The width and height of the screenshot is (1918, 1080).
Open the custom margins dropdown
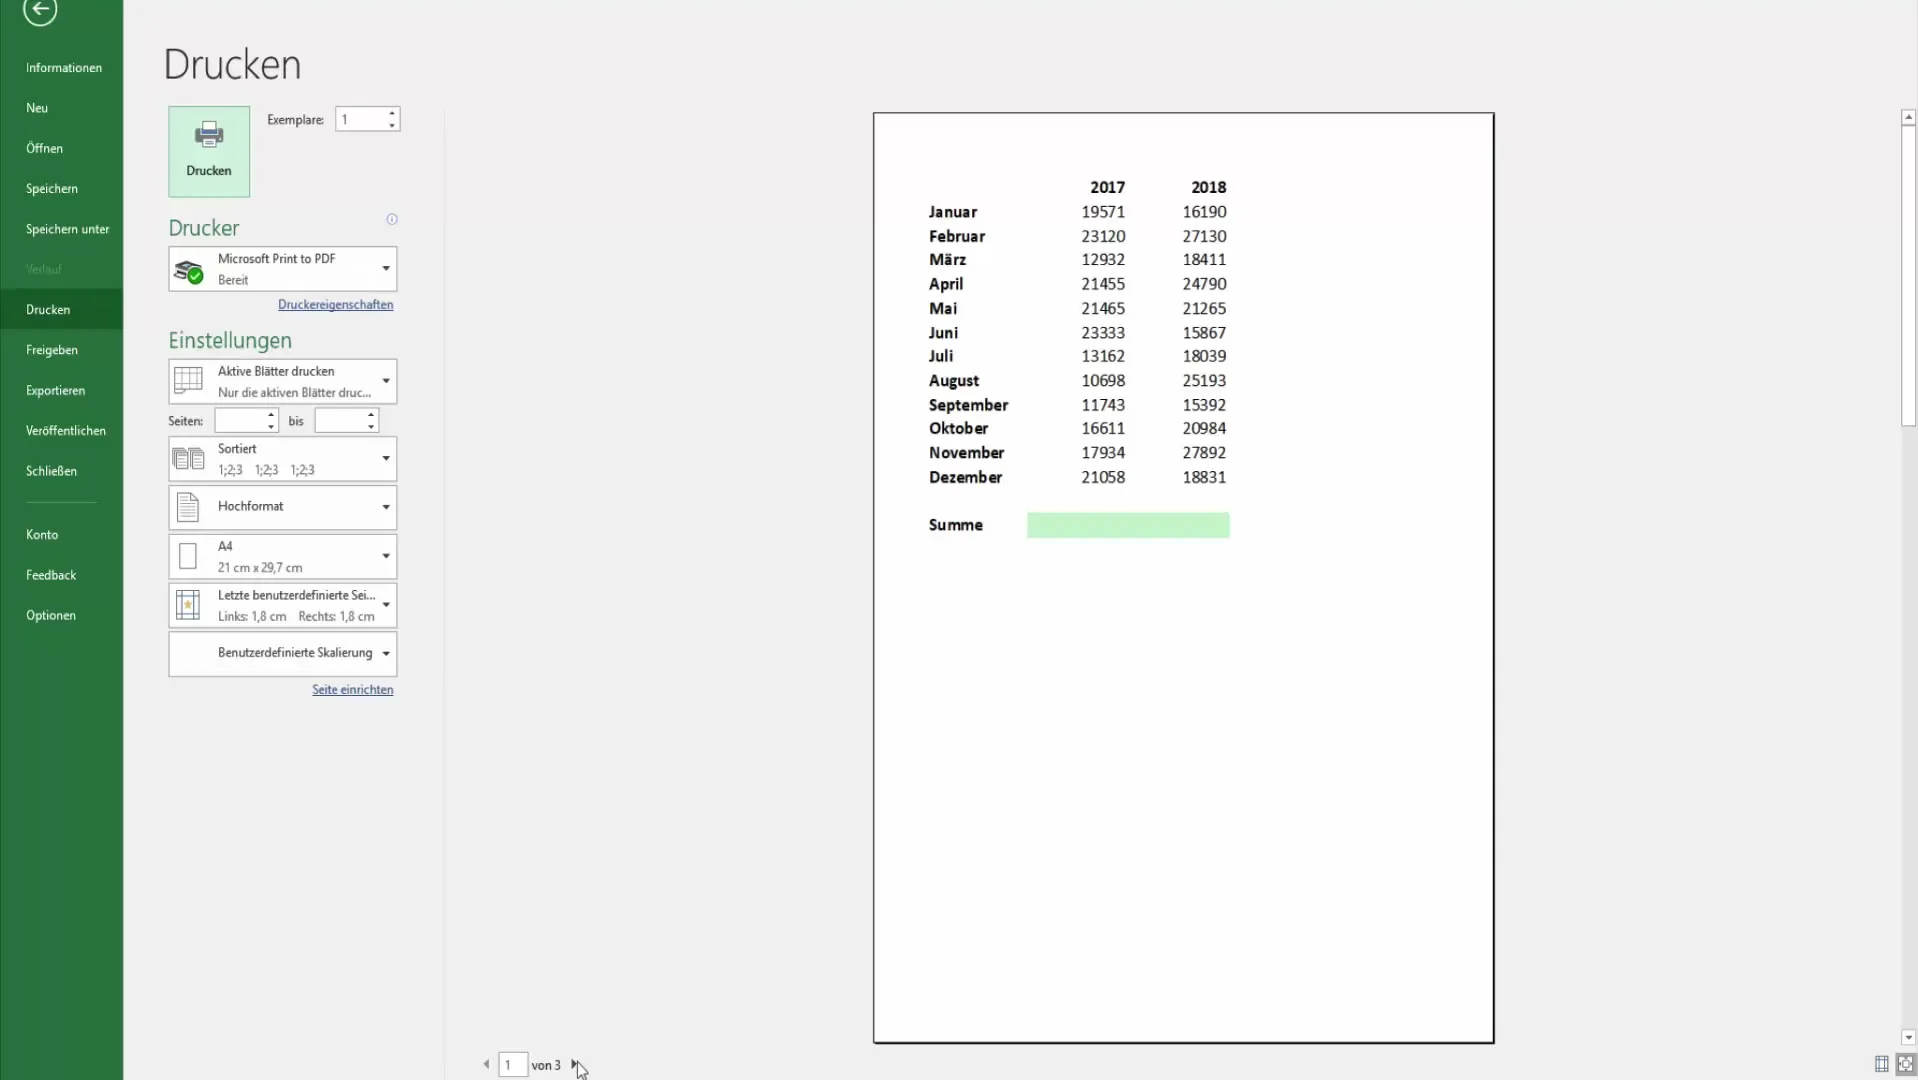[x=283, y=605]
